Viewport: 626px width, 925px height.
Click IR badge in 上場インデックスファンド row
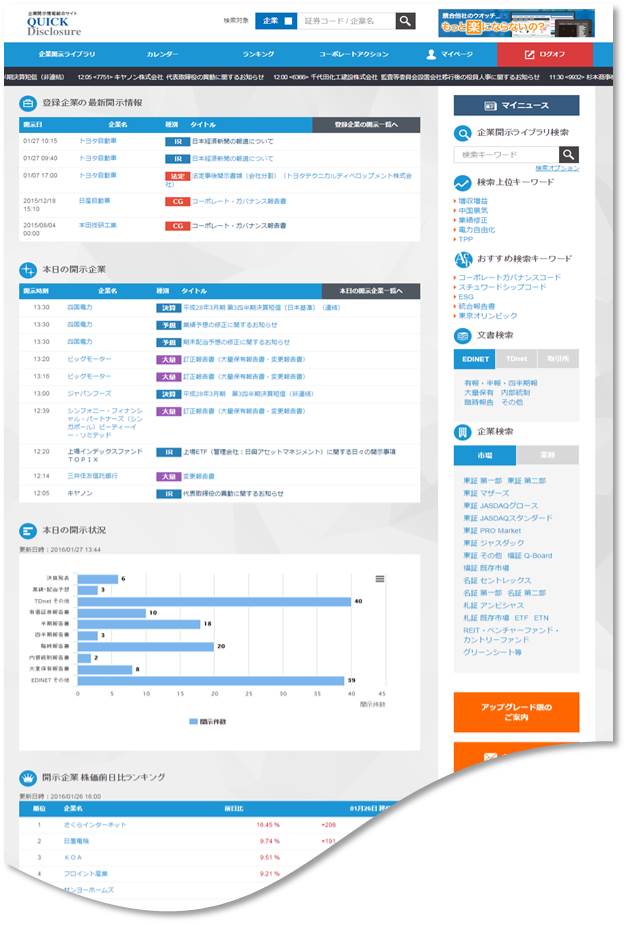tap(169, 452)
